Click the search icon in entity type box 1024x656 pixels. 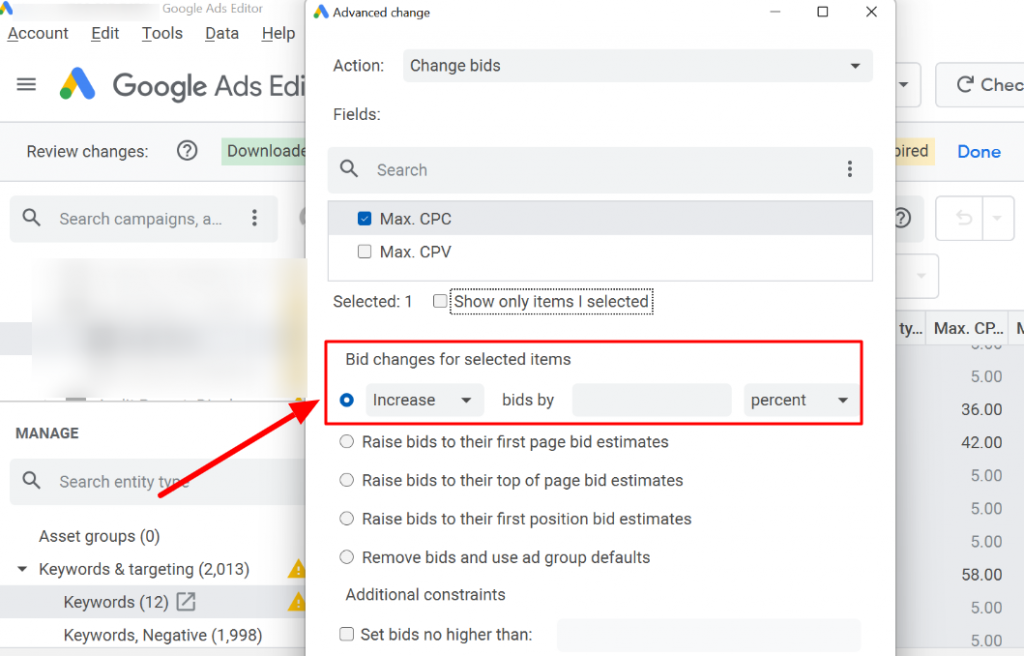[x=31, y=481]
